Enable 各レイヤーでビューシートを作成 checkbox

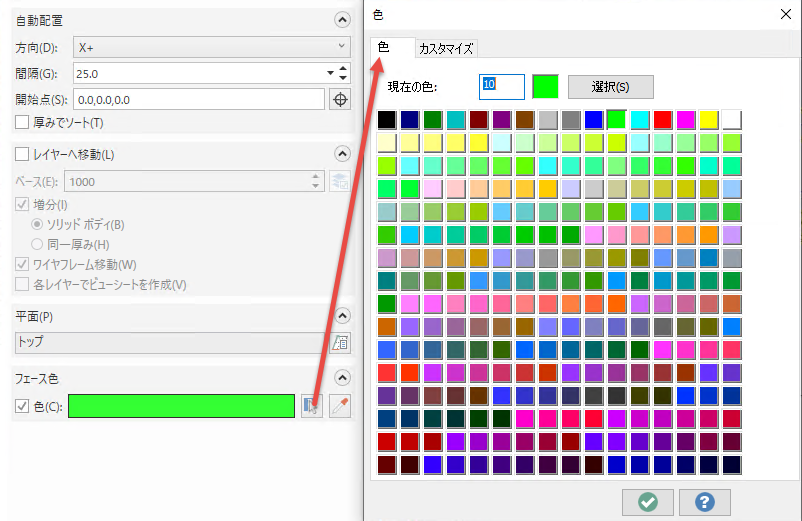click(x=22, y=284)
